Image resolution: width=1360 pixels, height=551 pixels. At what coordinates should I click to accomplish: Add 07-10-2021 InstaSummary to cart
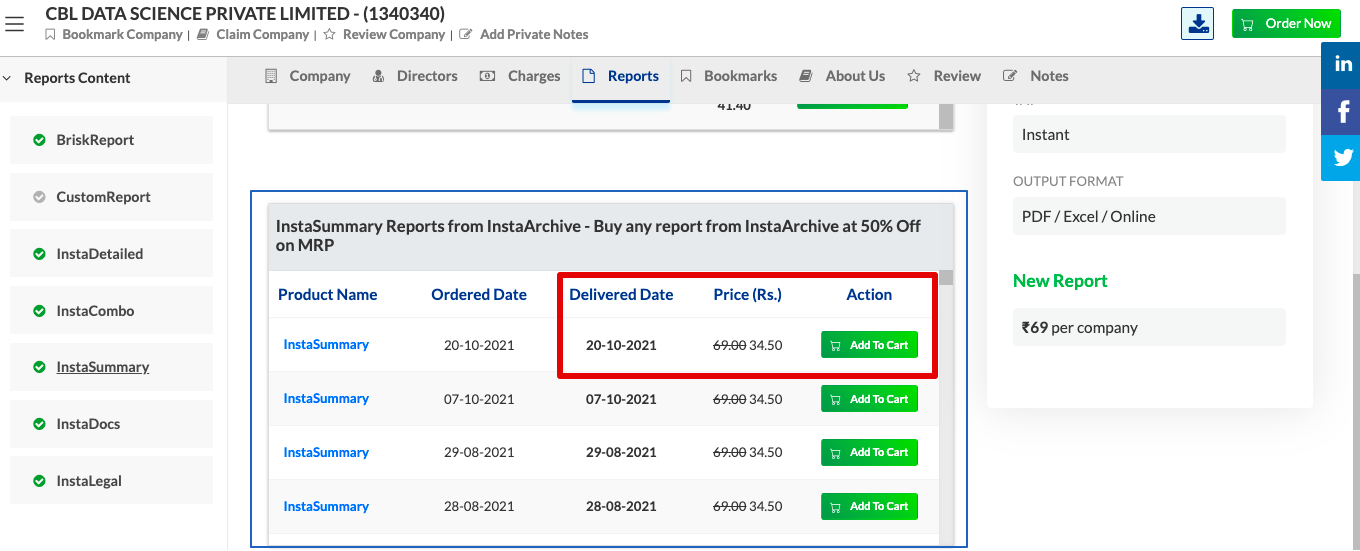click(869, 399)
